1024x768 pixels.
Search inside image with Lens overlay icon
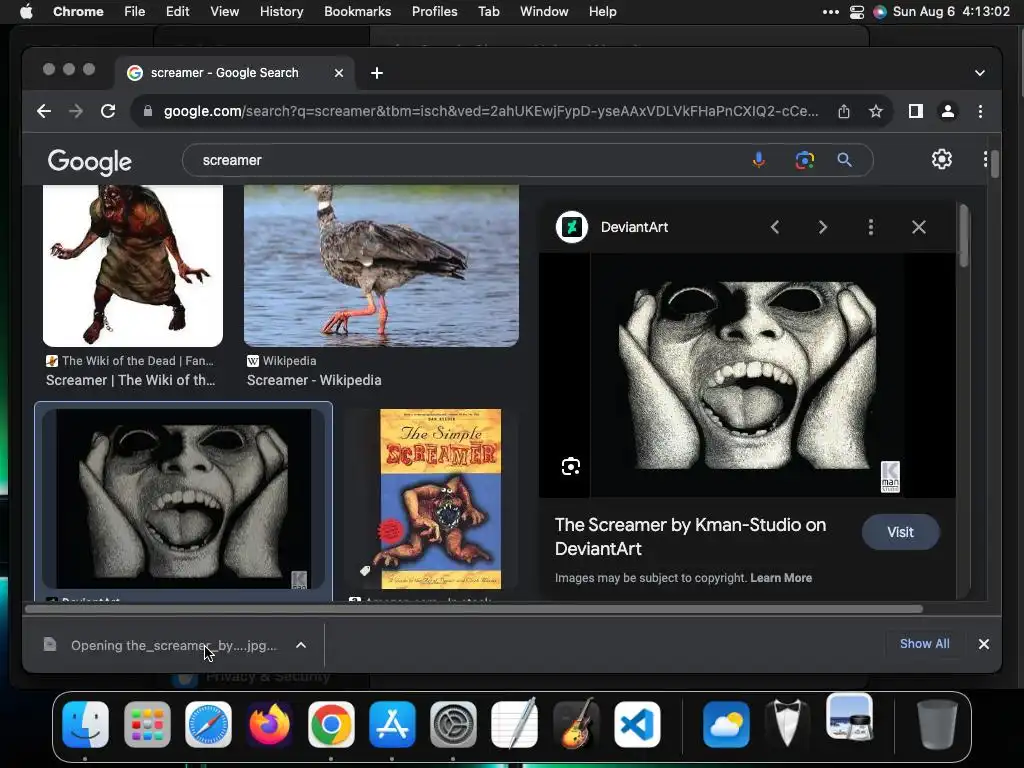[571, 466]
